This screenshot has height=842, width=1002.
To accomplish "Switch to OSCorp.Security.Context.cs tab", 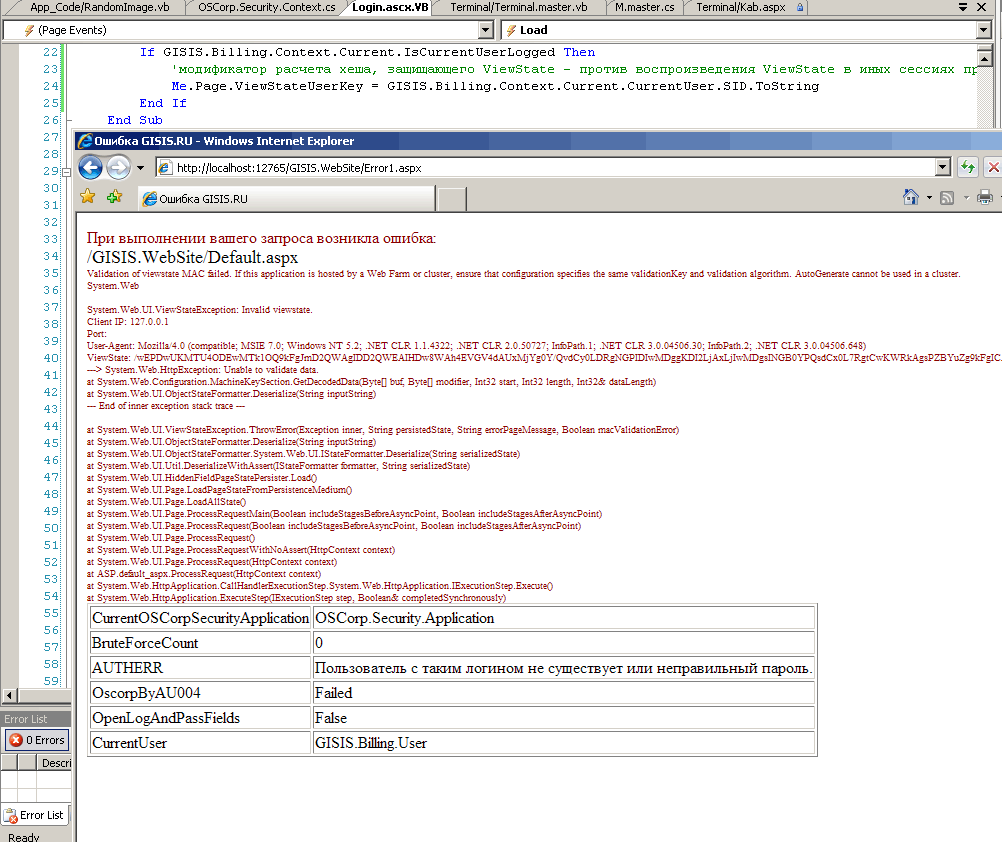I will coord(266,7).
